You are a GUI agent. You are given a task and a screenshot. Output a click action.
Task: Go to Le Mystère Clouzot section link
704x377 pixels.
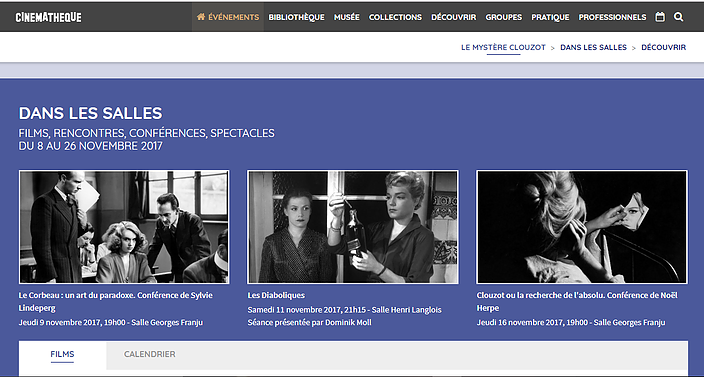click(x=503, y=47)
